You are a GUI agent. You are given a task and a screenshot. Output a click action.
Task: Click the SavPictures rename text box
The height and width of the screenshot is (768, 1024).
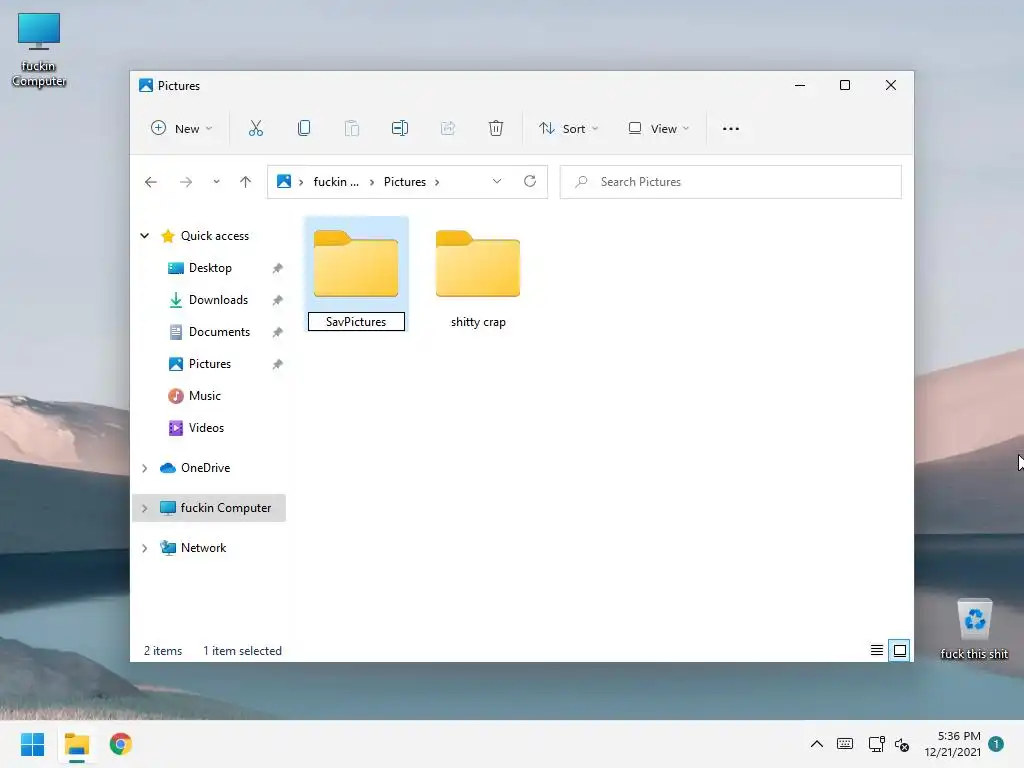click(356, 321)
